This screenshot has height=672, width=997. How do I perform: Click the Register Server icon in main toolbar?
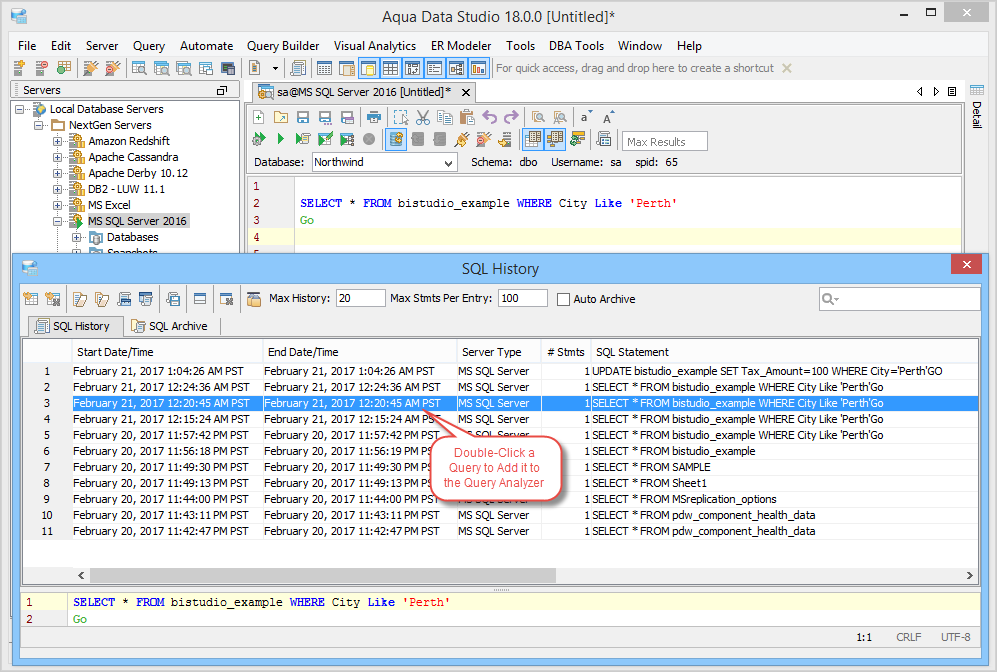click(19, 67)
